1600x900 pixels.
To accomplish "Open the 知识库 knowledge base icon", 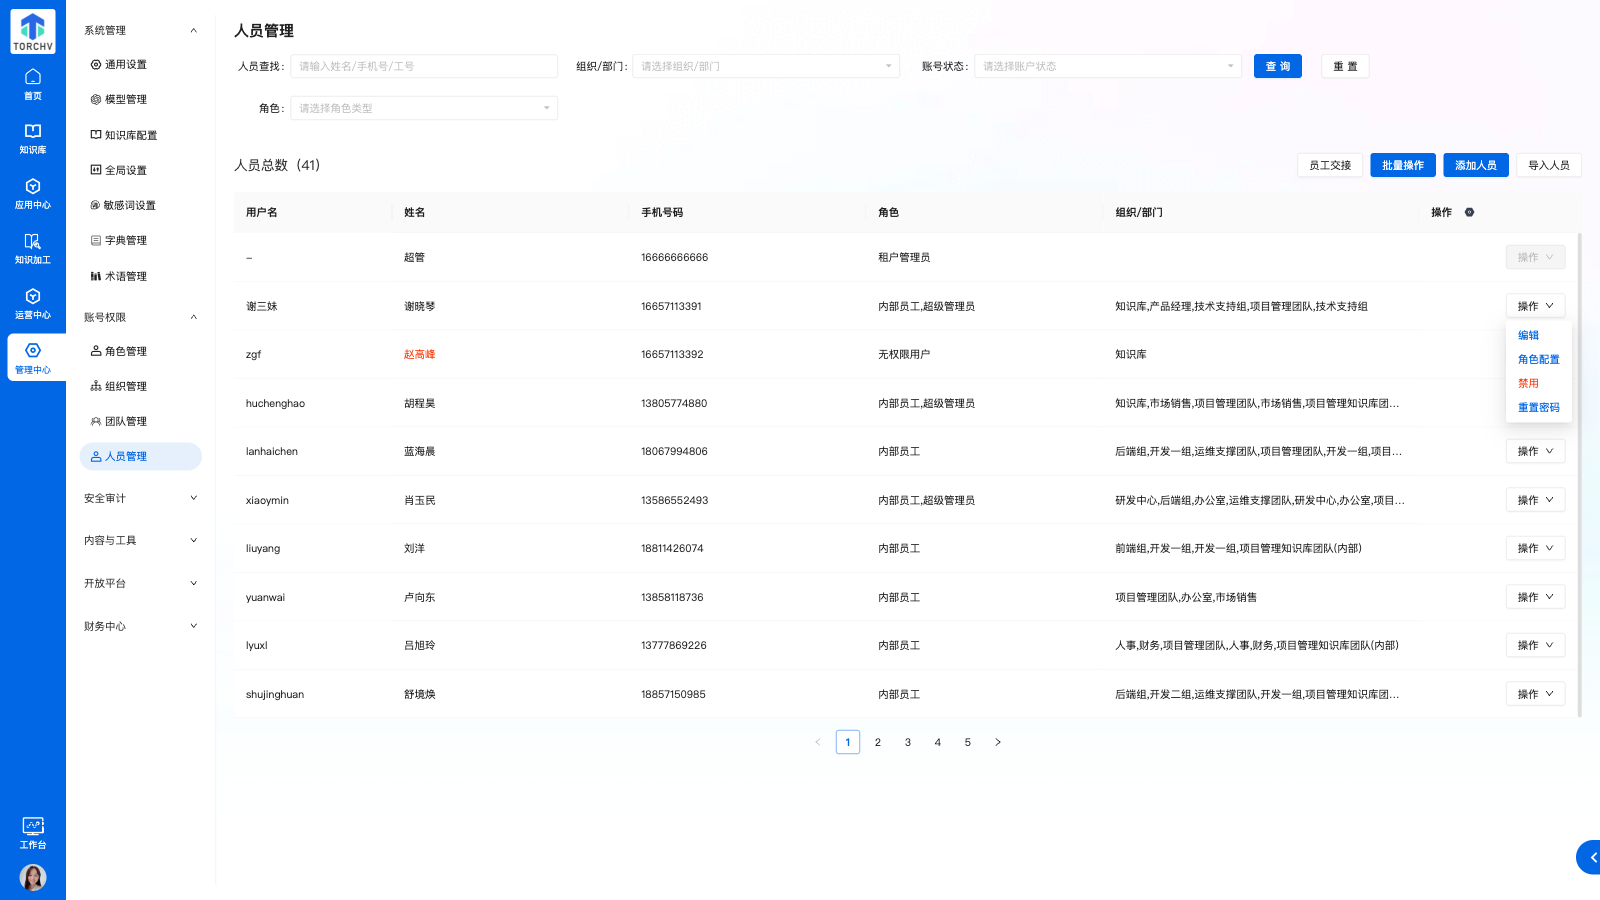I will [33, 139].
